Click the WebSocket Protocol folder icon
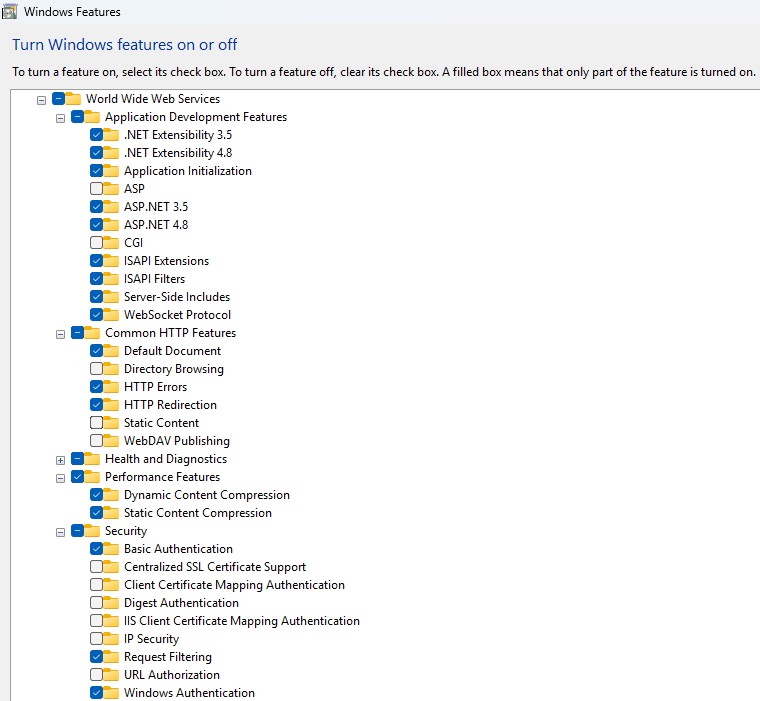 [111, 315]
